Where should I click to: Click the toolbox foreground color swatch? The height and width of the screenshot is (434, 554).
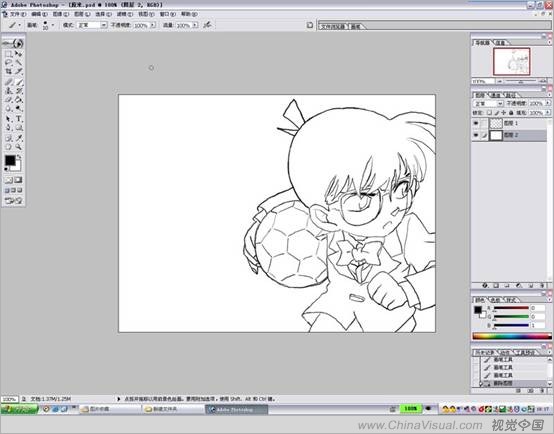click(x=10, y=160)
